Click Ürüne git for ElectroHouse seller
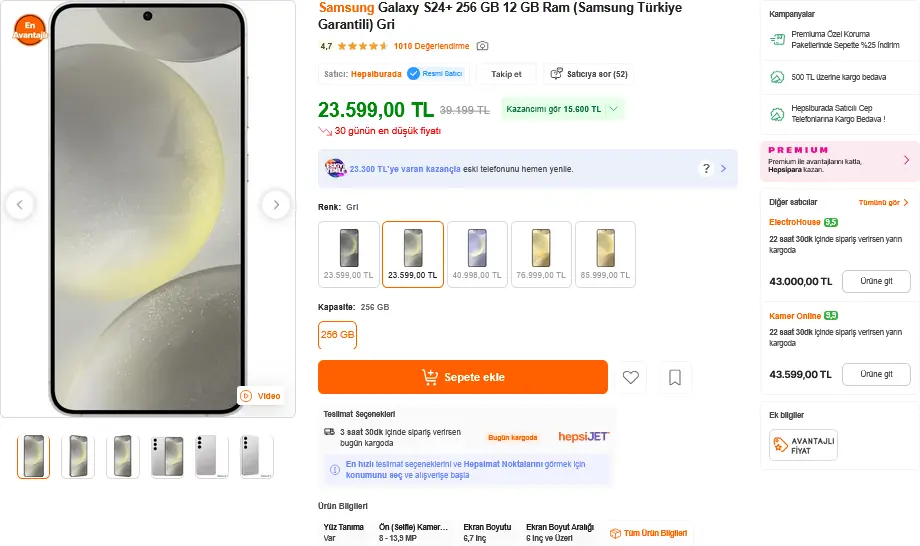This screenshot has height=546, width=920. coord(876,282)
